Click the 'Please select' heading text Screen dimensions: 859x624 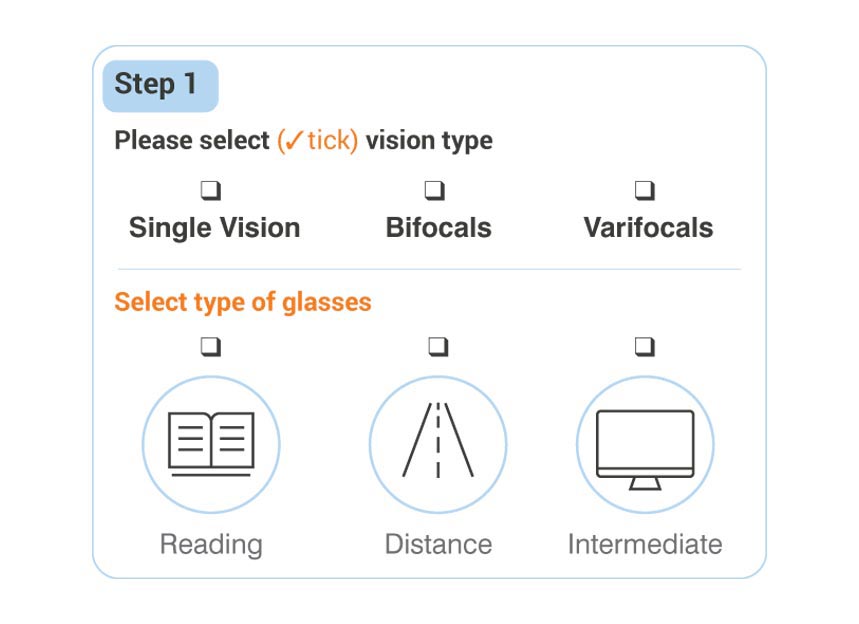pyautogui.click(x=192, y=140)
